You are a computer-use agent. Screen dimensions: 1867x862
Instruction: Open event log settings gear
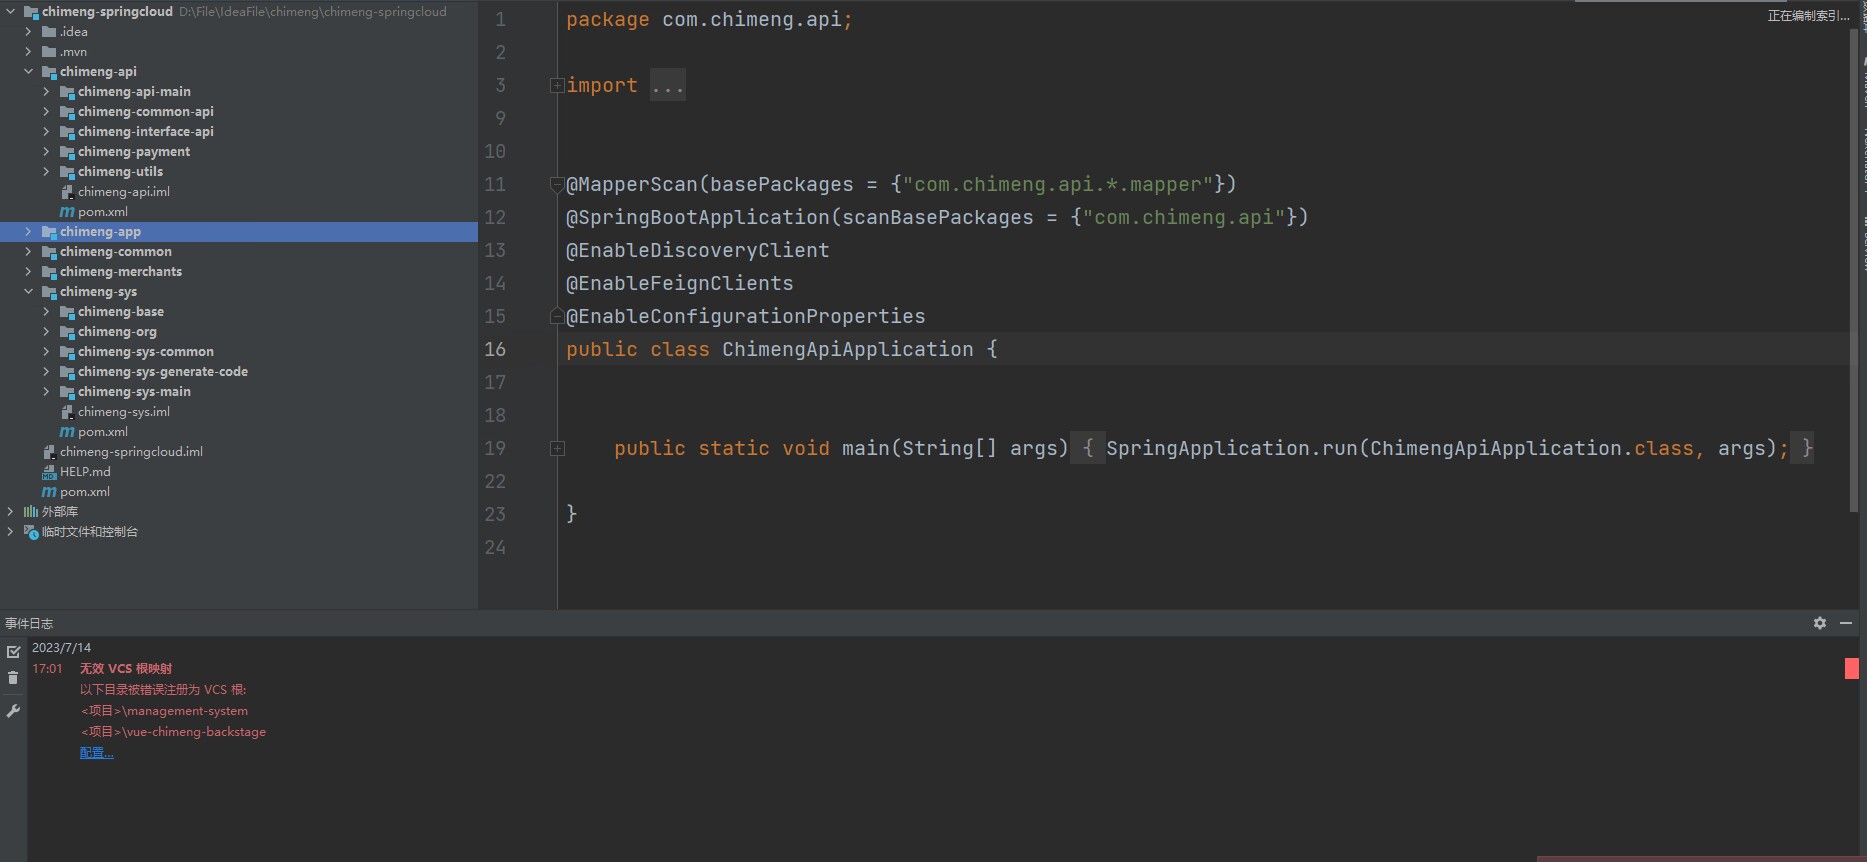1820,623
